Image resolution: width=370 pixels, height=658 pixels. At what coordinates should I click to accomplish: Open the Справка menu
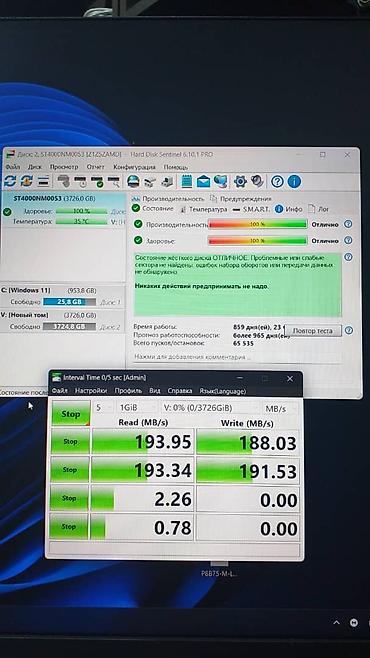(180, 391)
